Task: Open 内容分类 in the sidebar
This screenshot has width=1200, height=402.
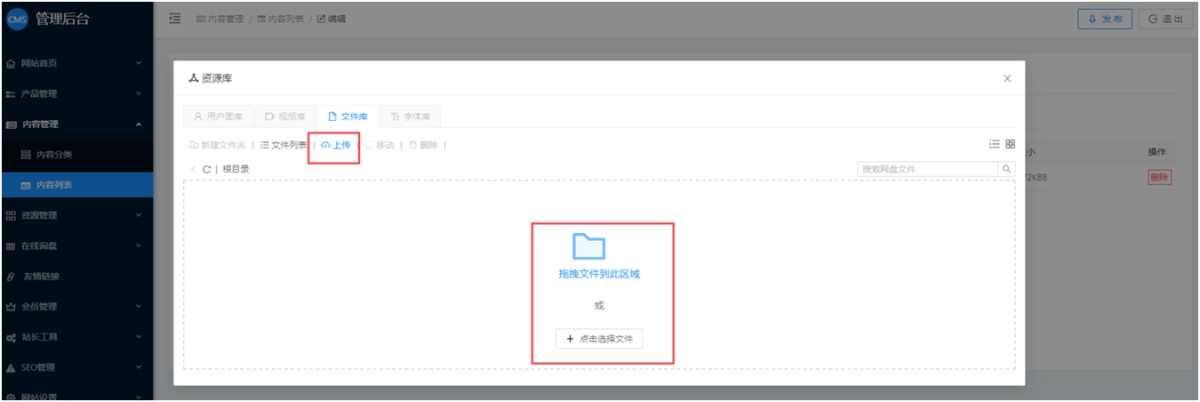Action: click(x=77, y=154)
